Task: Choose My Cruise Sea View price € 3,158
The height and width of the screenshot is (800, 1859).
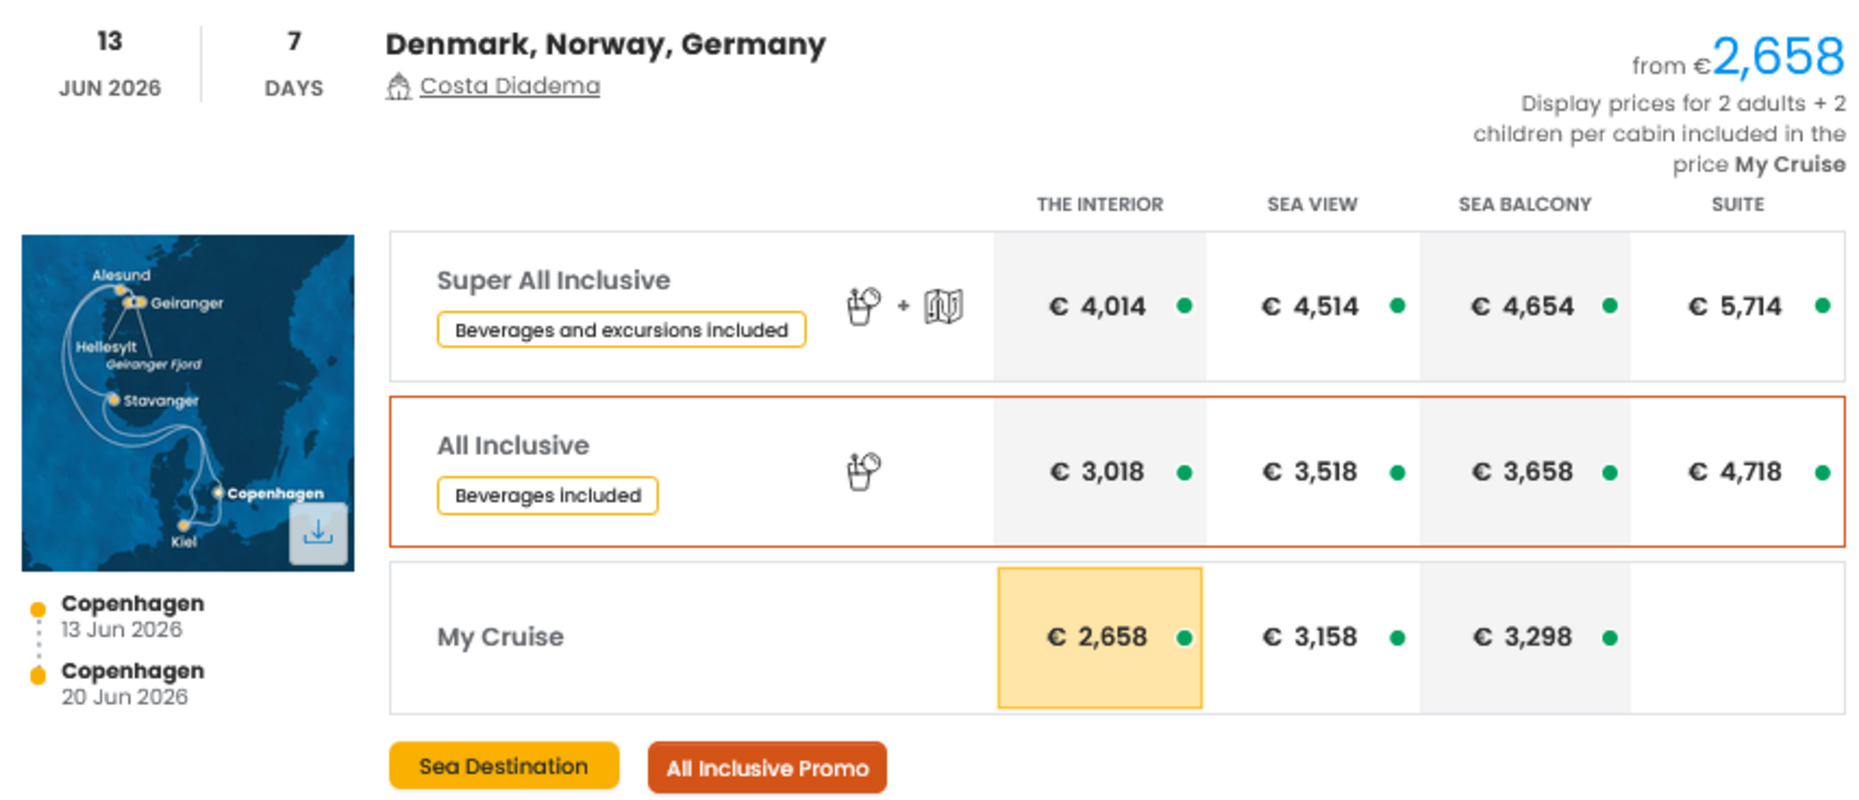Action: (x=1310, y=637)
